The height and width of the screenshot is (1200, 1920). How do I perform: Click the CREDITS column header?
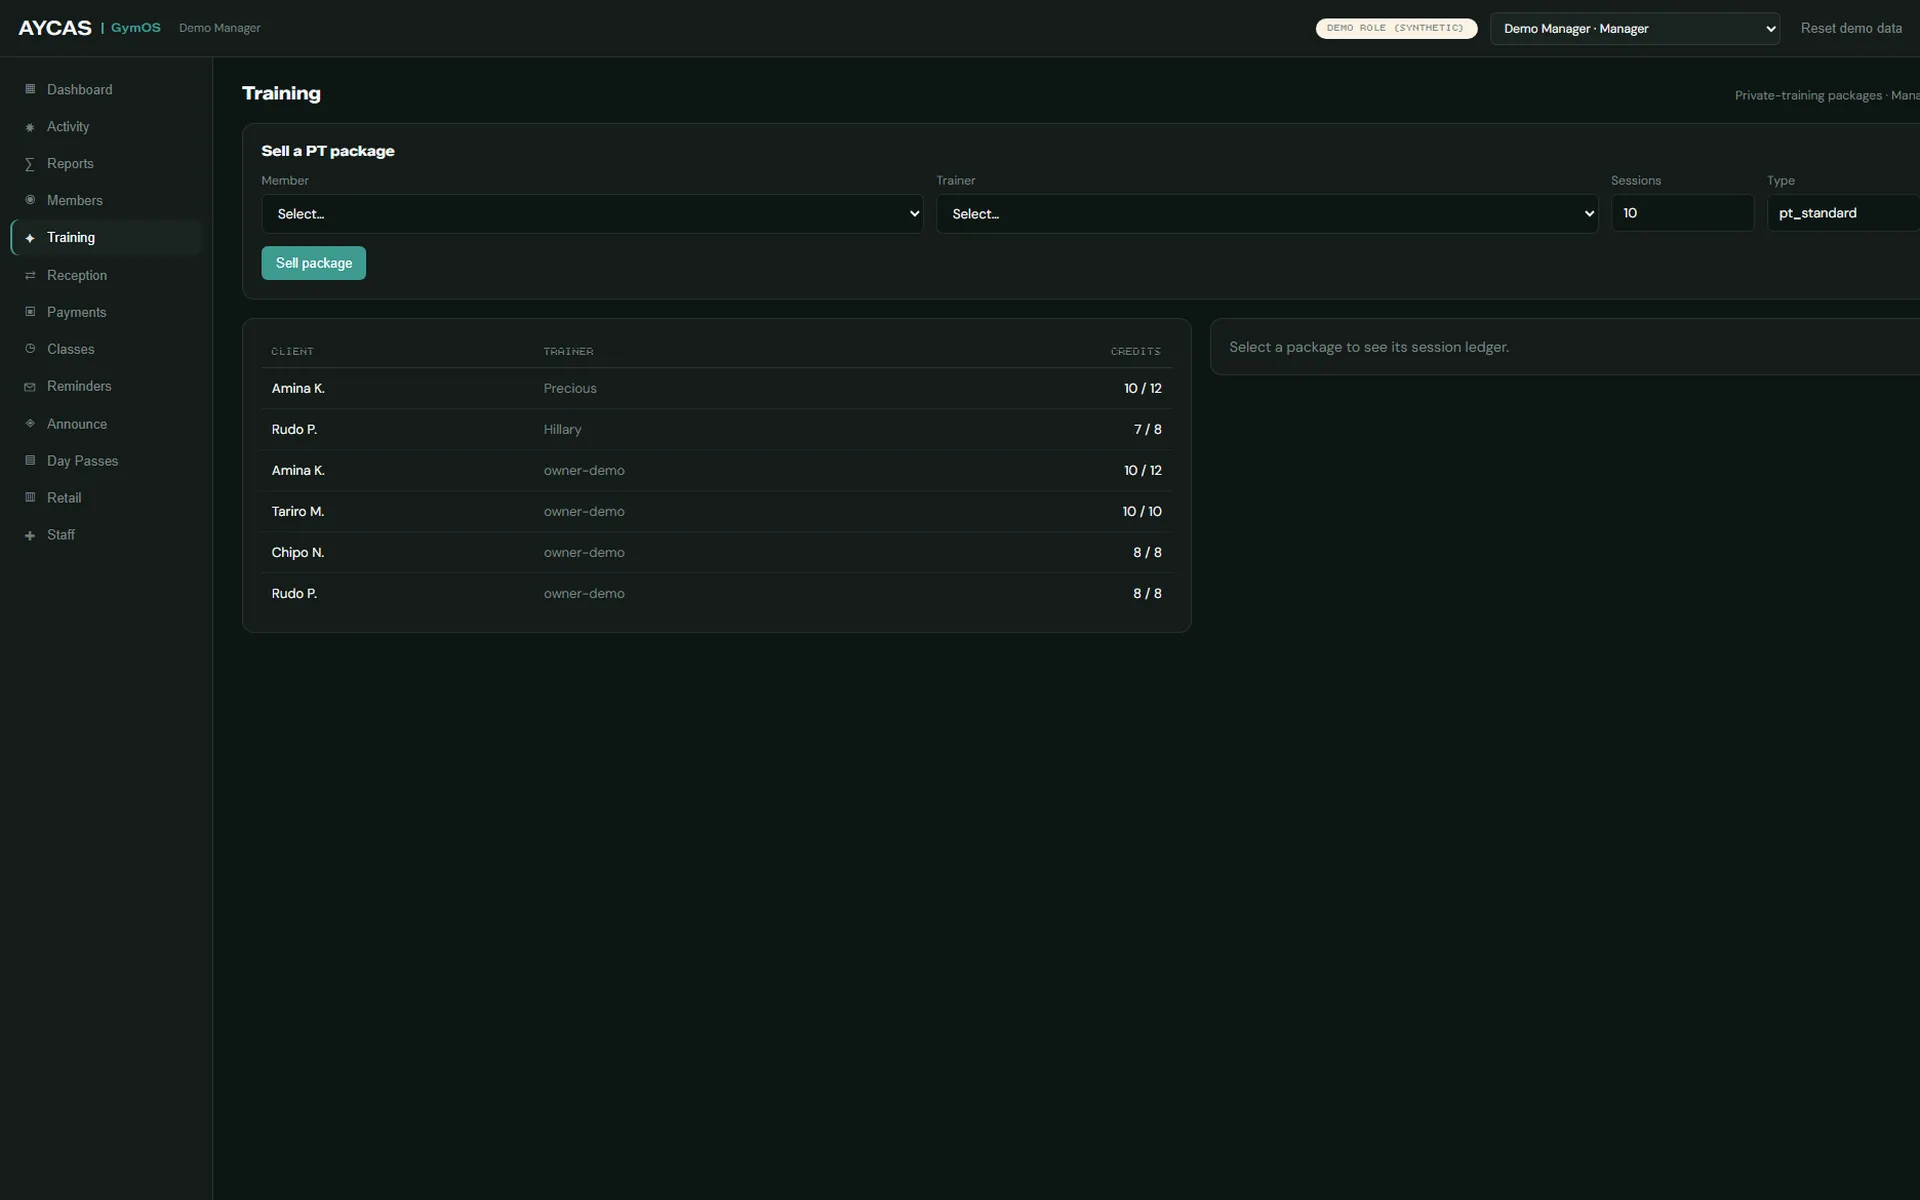pos(1135,352)
